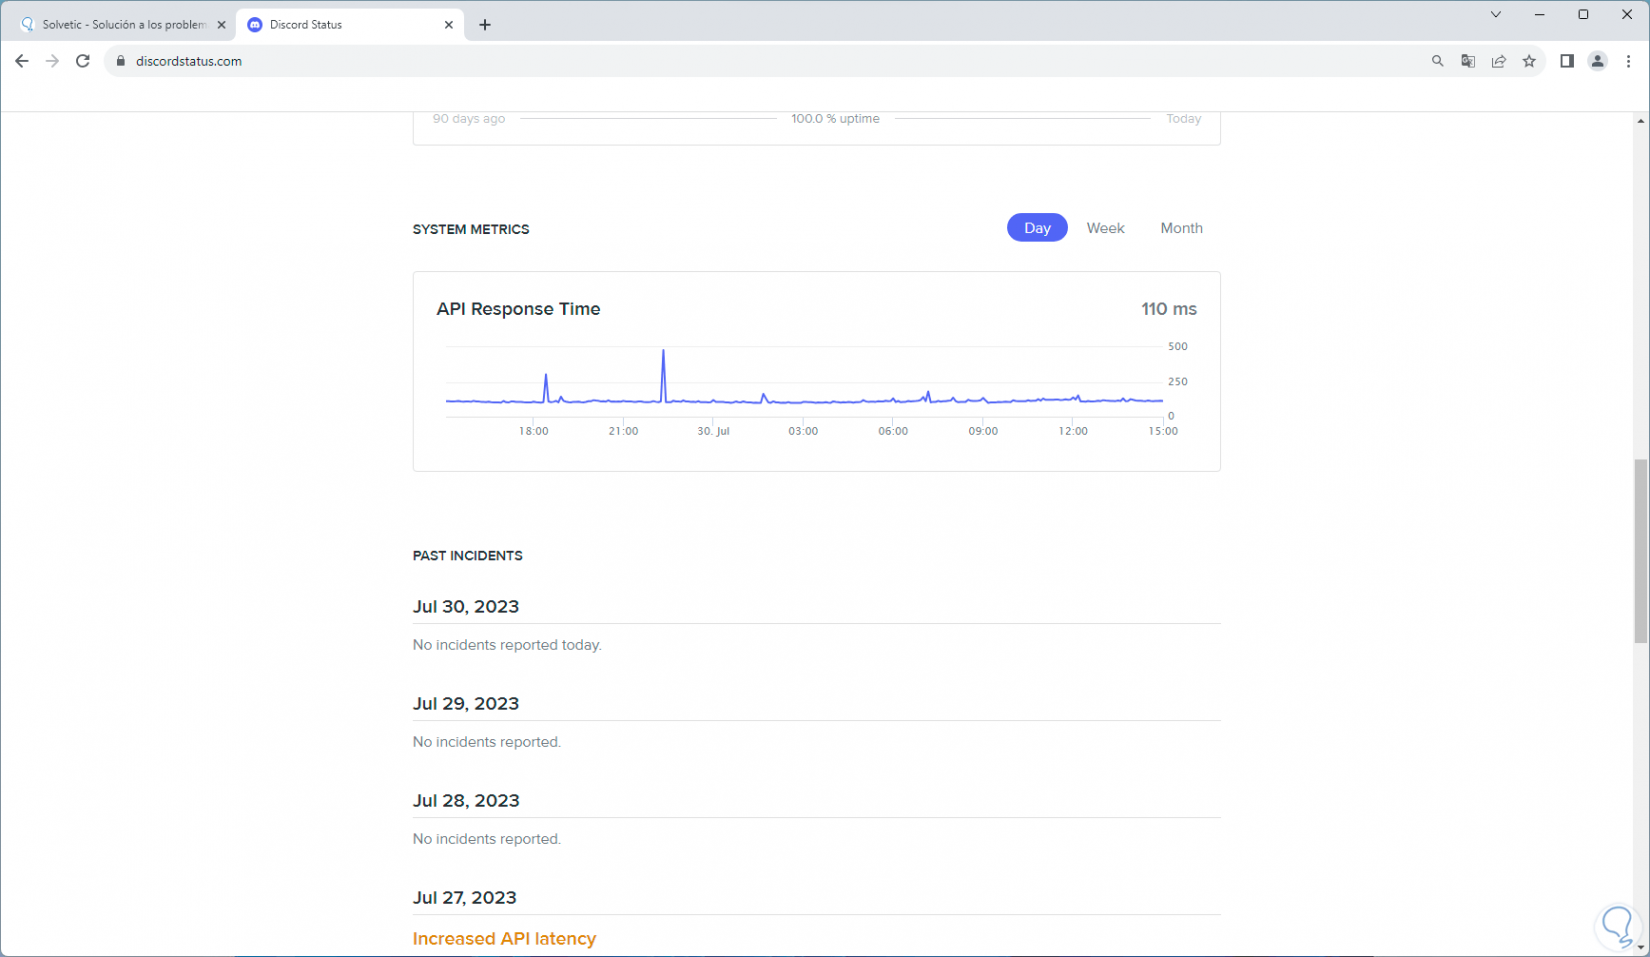Expand the tab search chevron
1650x957 pixels.
(x=1496, y=15)
